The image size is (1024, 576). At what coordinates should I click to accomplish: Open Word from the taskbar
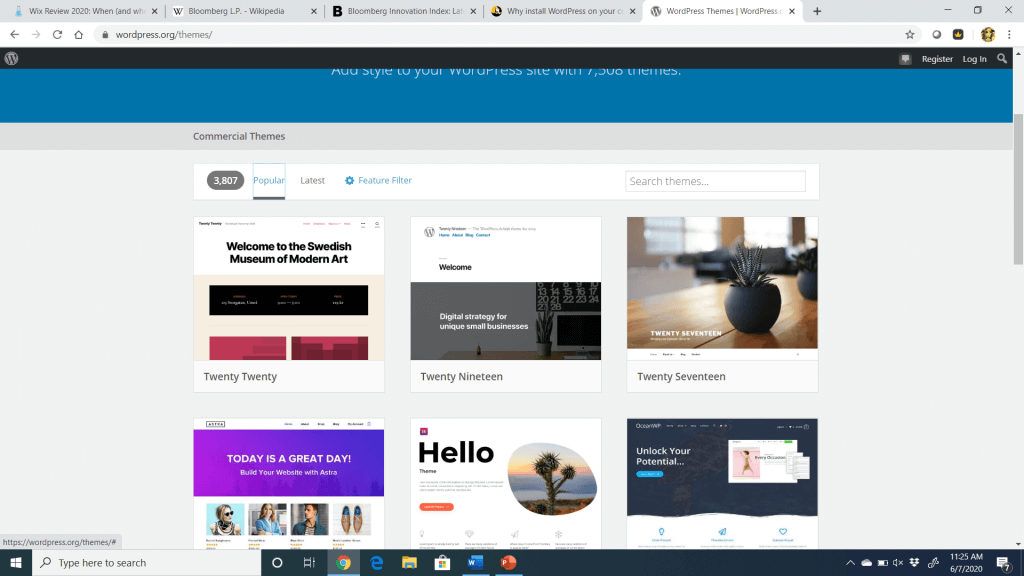click(x=475, y=562)
